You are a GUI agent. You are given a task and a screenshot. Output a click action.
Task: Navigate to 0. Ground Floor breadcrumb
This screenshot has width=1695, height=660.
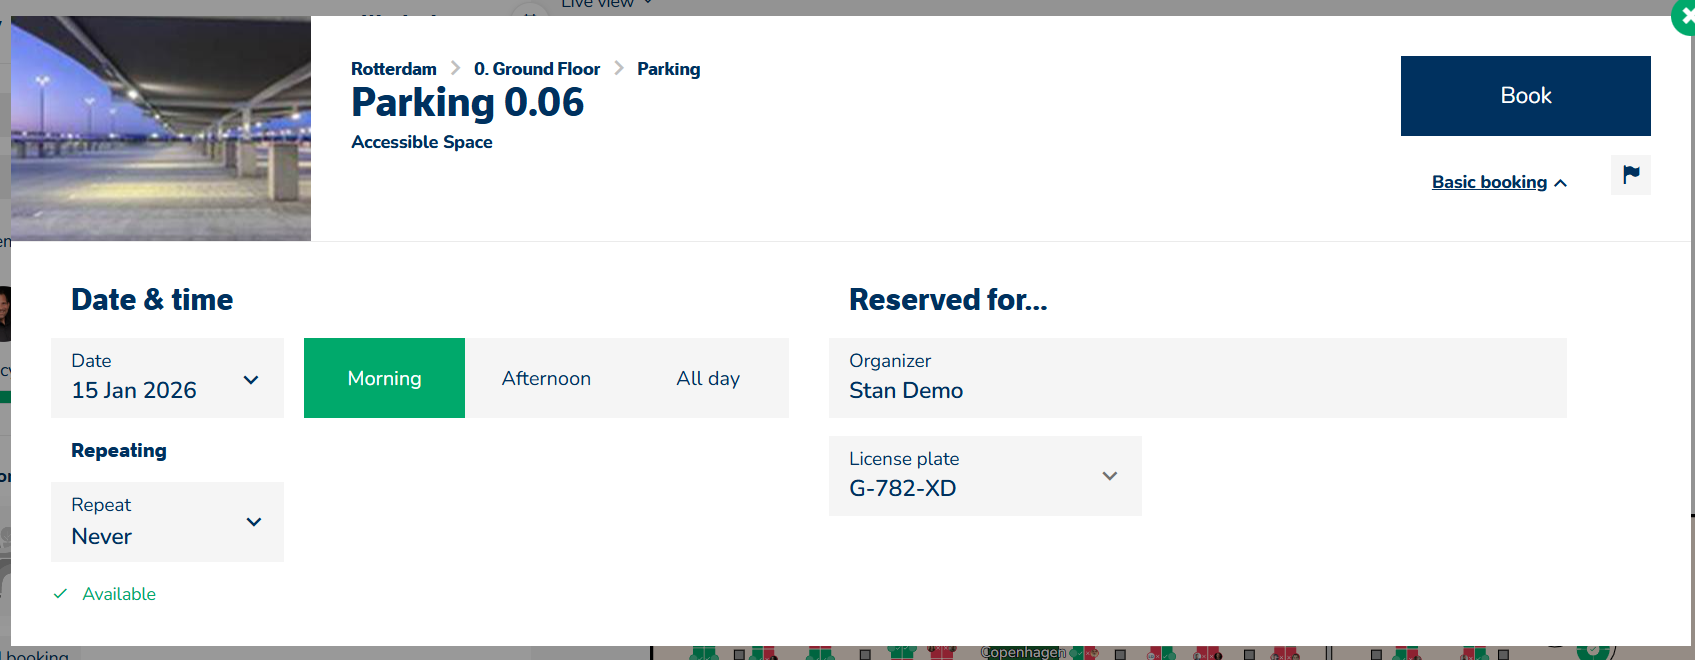(537, 69)
